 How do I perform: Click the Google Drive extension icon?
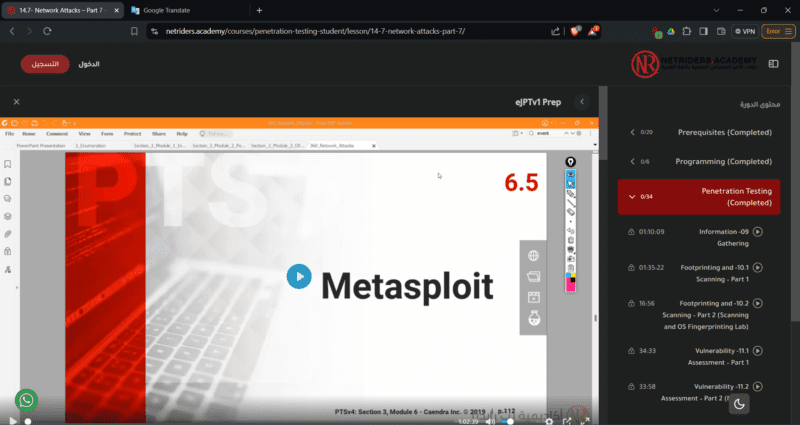671,31
